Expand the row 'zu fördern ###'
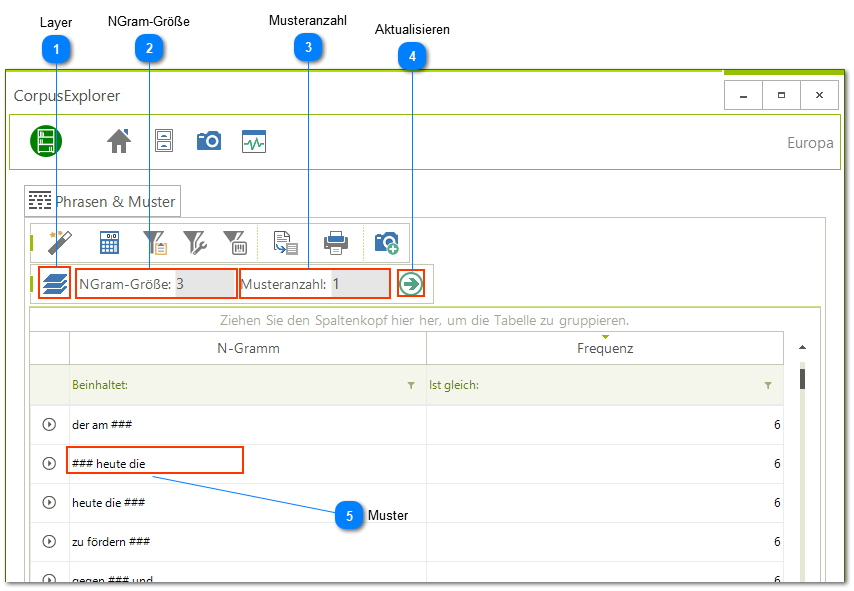854x591 pixels. coord(49,541)
